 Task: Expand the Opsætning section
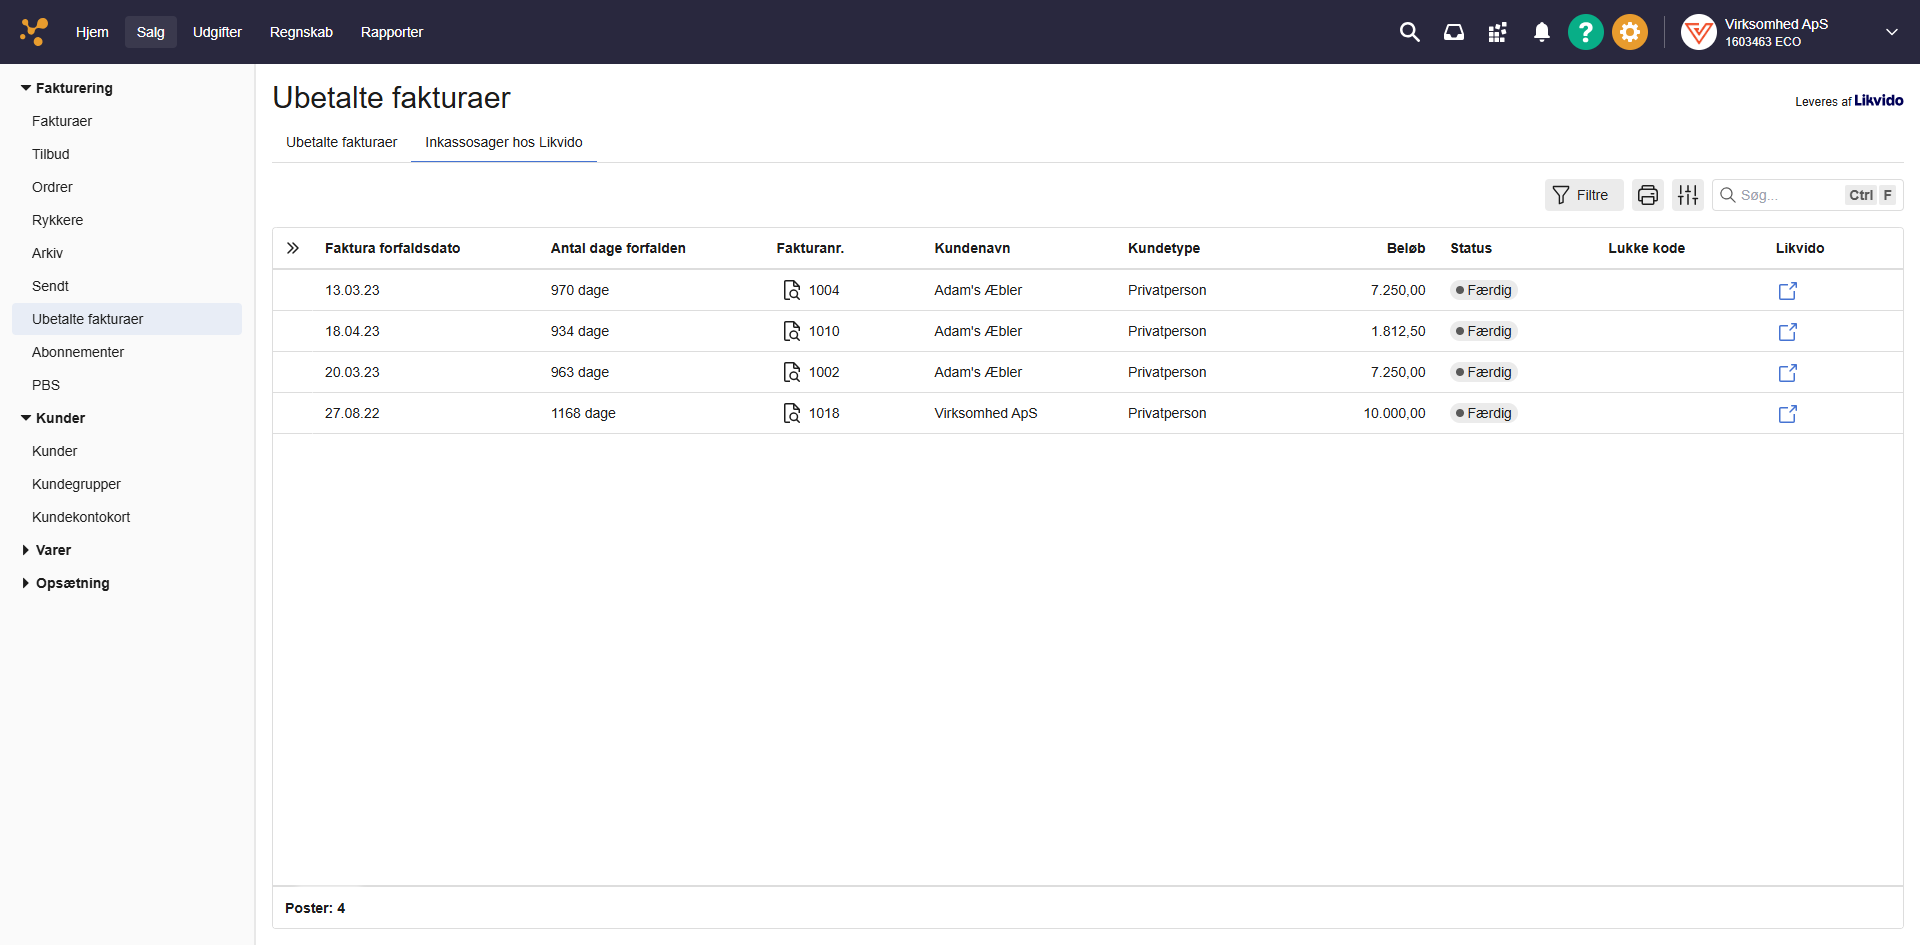point(27,583)
